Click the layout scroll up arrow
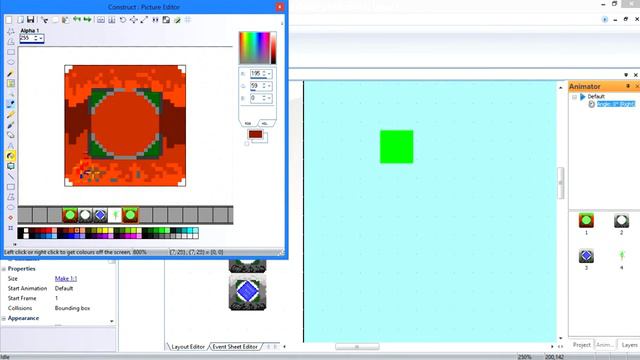 pos(560,87)
